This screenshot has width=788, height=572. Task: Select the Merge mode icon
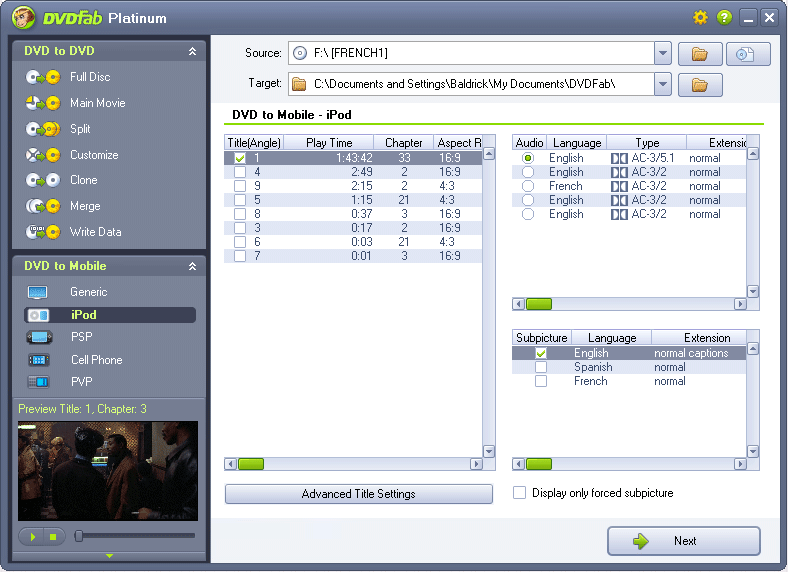coord(43,206)
